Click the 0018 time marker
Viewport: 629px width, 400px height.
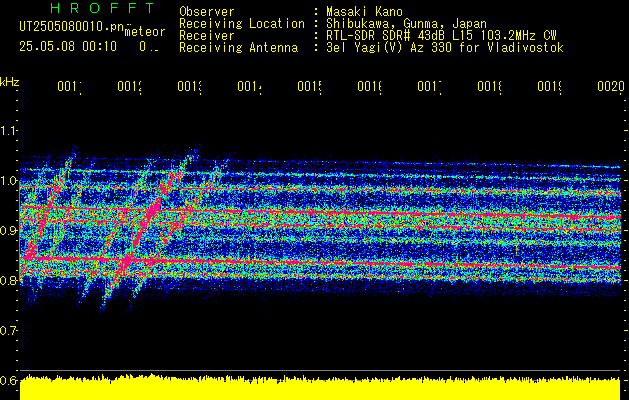pos(489,86)
